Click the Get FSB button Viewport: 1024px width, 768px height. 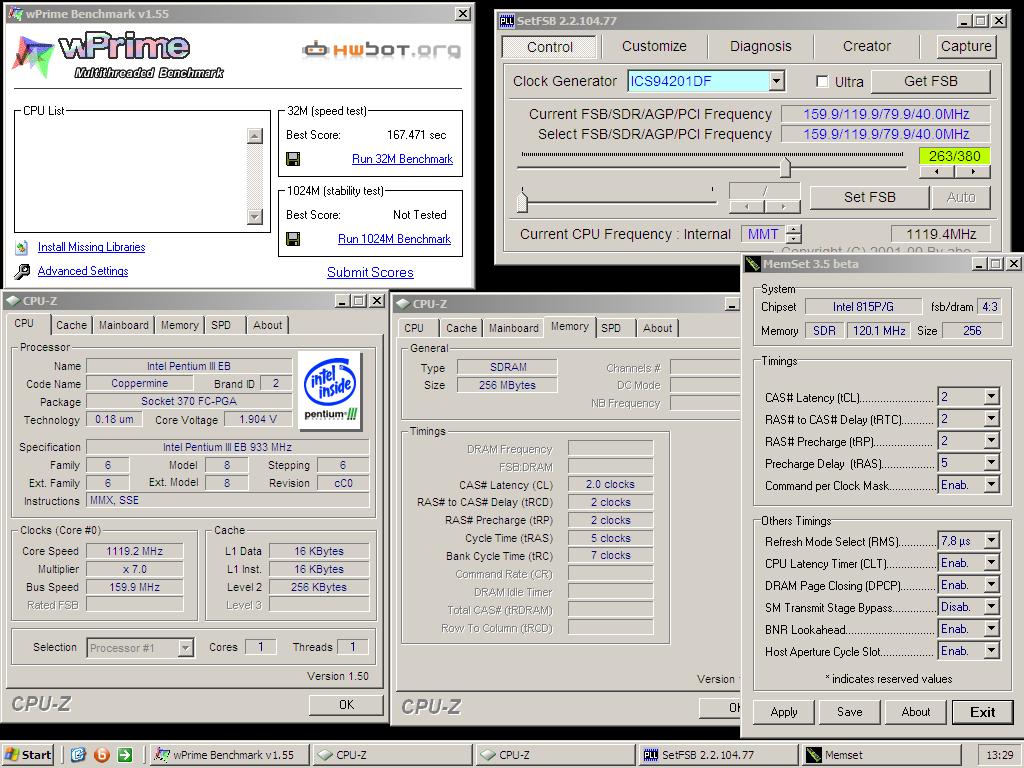(x=931, y=82)
